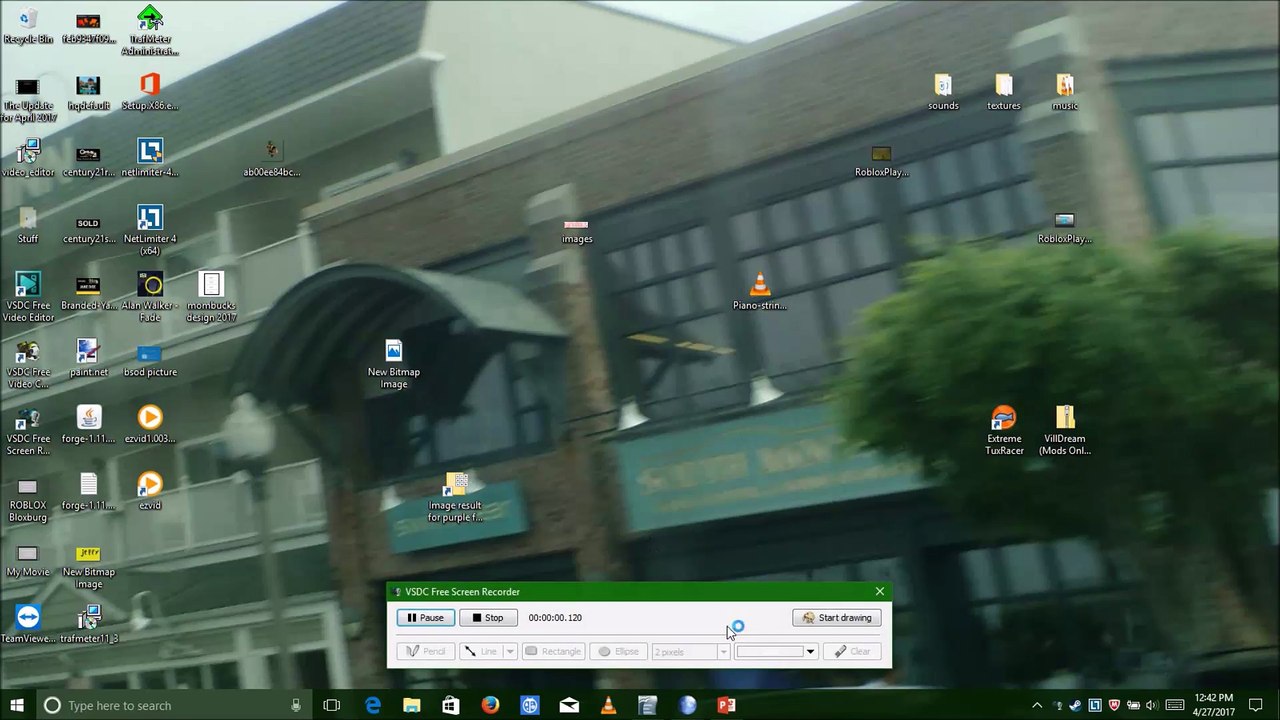The height and width of the screenshot is (720, 1280).
Task: Open the clock showing 12:42 PM
Action: (x=1213, y=705)
